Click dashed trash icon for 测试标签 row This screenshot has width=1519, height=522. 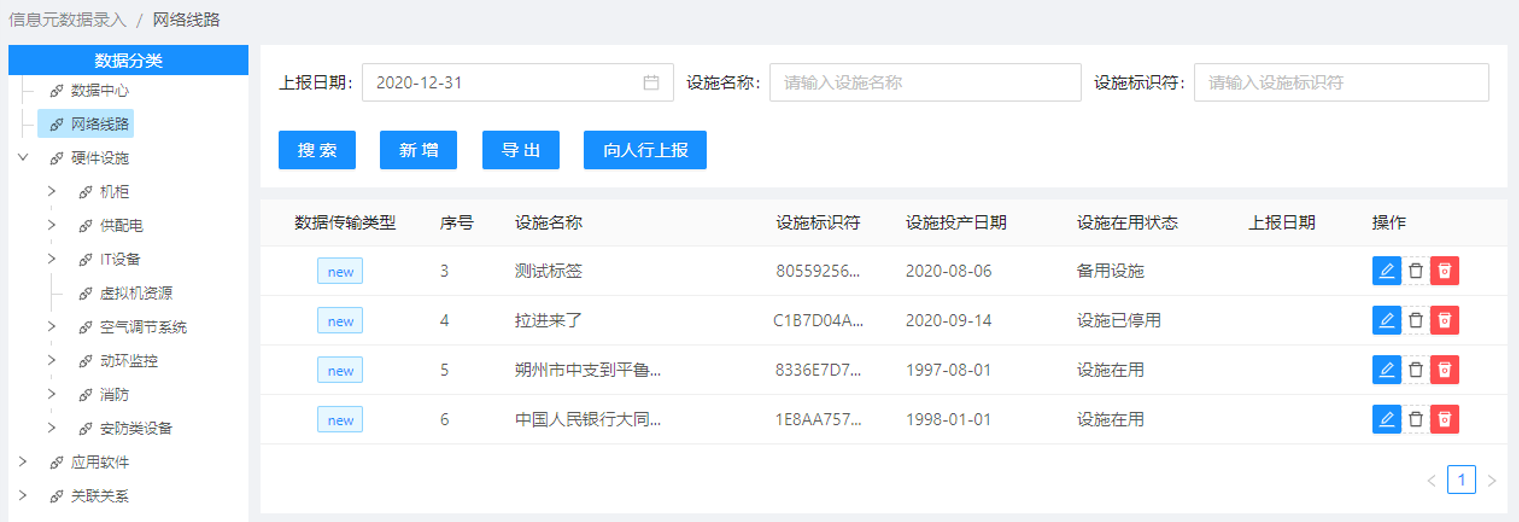(x=1415, y=271)
